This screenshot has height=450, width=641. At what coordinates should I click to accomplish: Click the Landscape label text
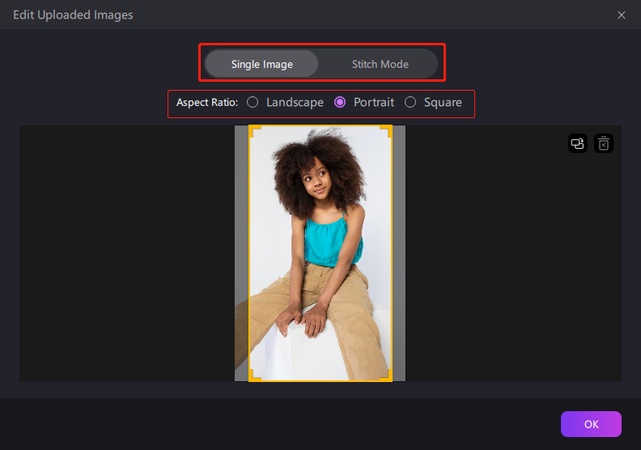pos(296,103)
